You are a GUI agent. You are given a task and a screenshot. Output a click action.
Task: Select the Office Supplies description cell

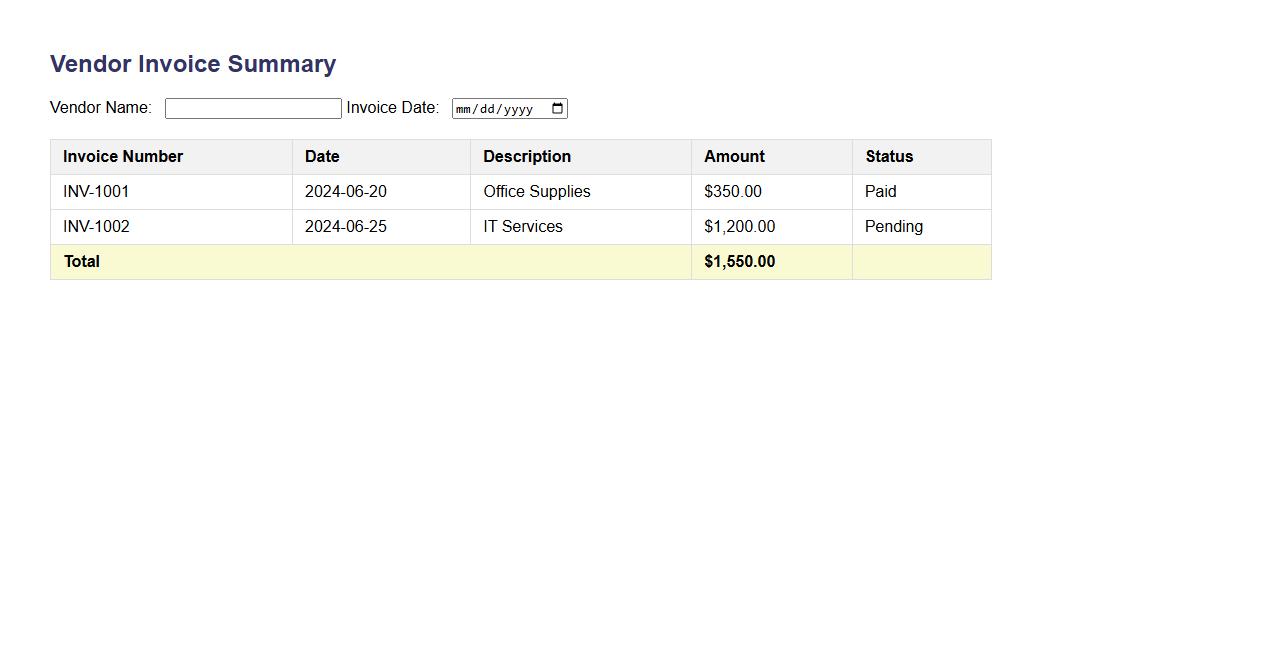click(x=537, y=192)
